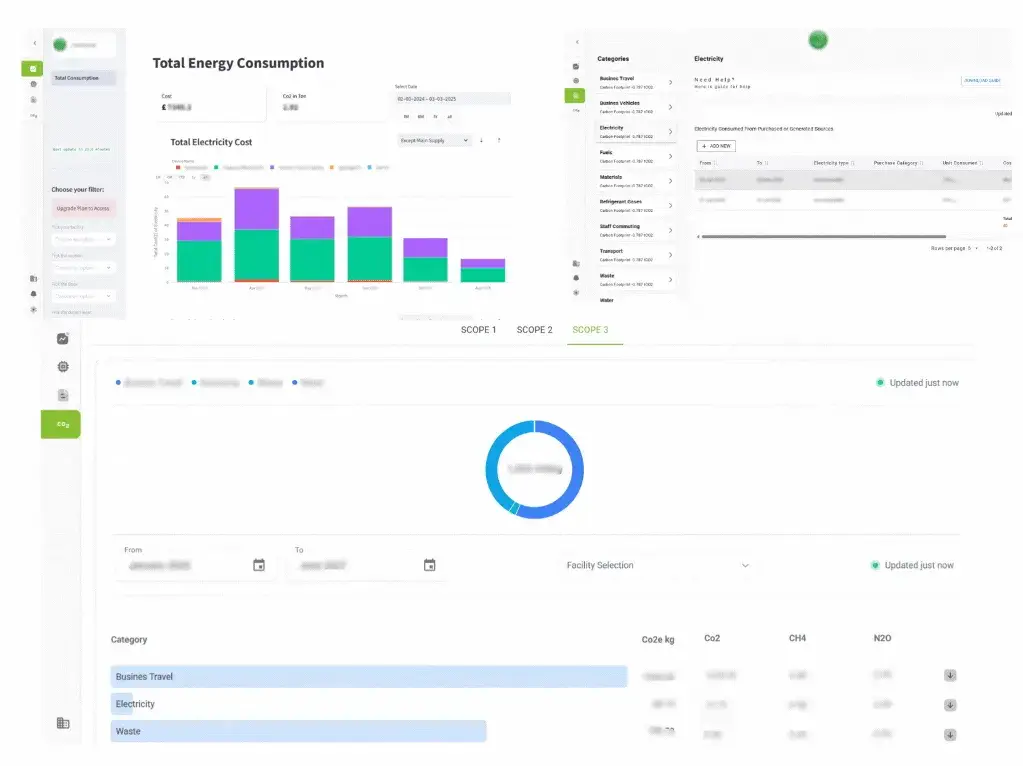This screenshot has width=1023, height=766.
Task: Download Busines Travel row data
Action: 950,676
